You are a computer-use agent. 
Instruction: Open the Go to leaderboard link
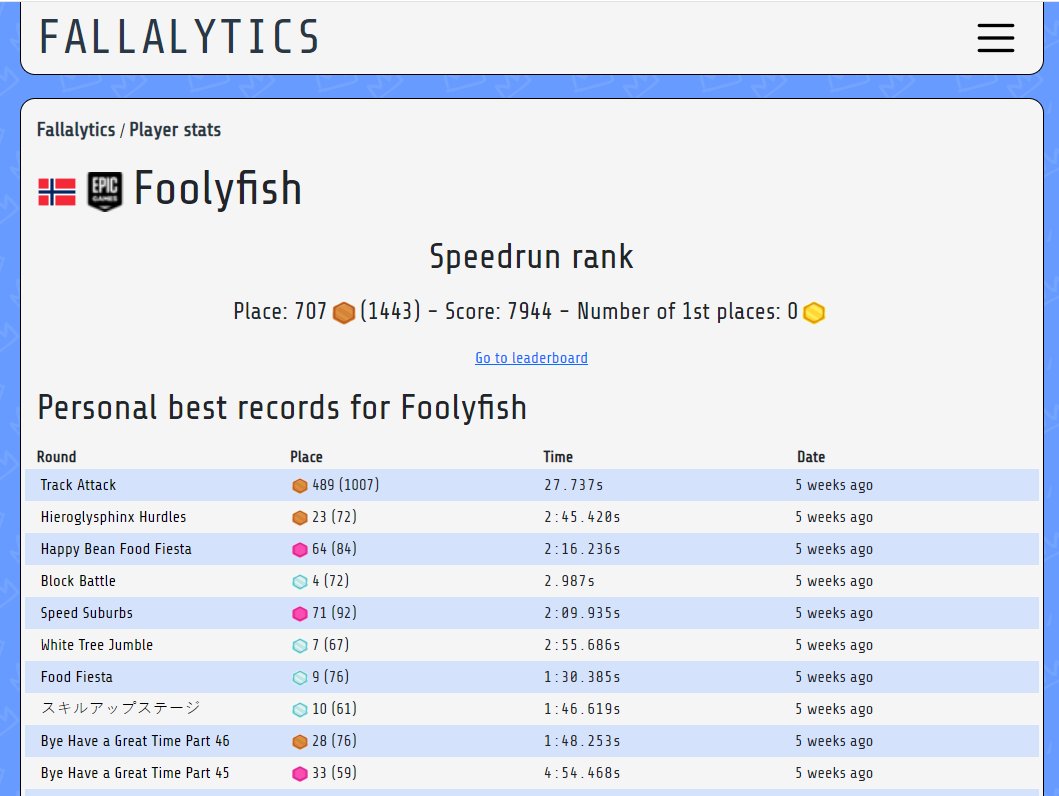pos(531,358)
